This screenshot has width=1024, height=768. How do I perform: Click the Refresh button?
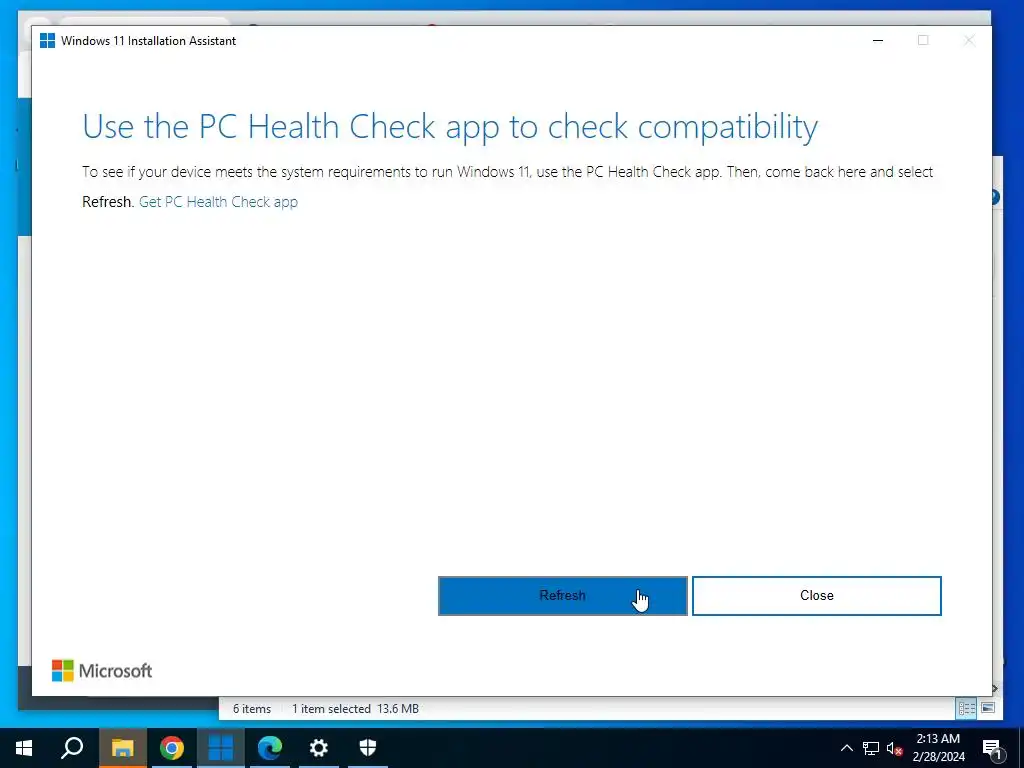(x=562, y=596)
